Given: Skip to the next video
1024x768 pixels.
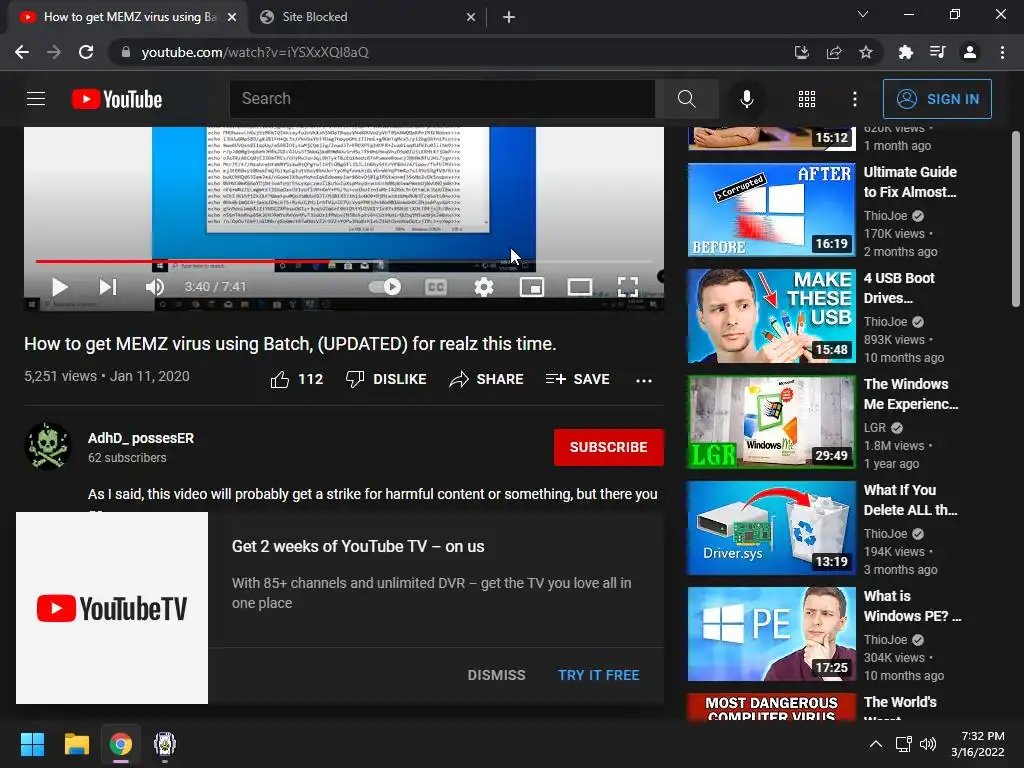Looking at the screenshot, I should (x=108, y=287).
